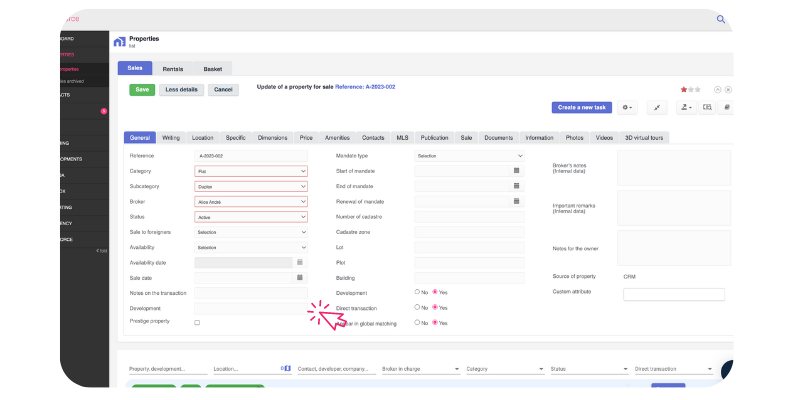The width and height of the screenshot is (800, 400).
Task: Click the first red rating star
Action: coord(684,89)
